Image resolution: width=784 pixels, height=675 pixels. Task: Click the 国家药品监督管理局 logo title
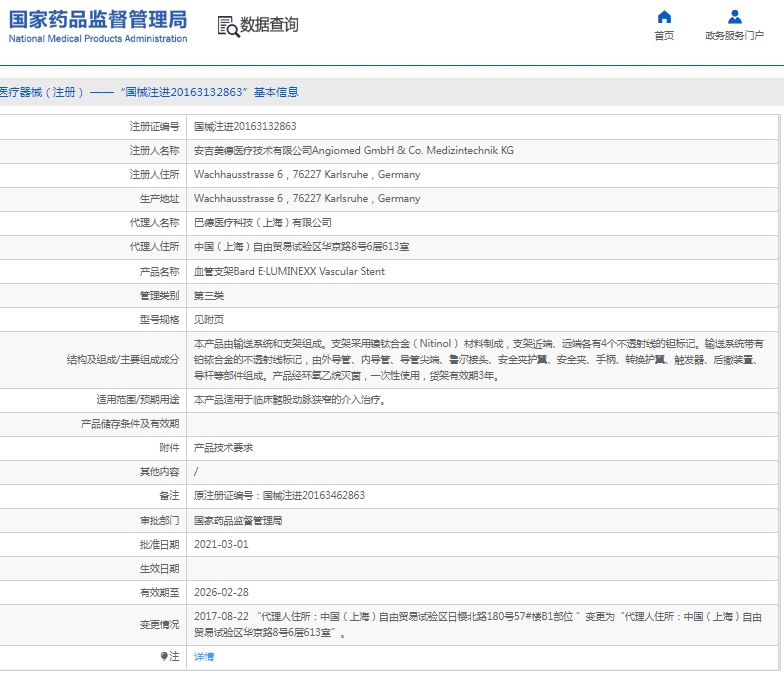pos(98,20)
